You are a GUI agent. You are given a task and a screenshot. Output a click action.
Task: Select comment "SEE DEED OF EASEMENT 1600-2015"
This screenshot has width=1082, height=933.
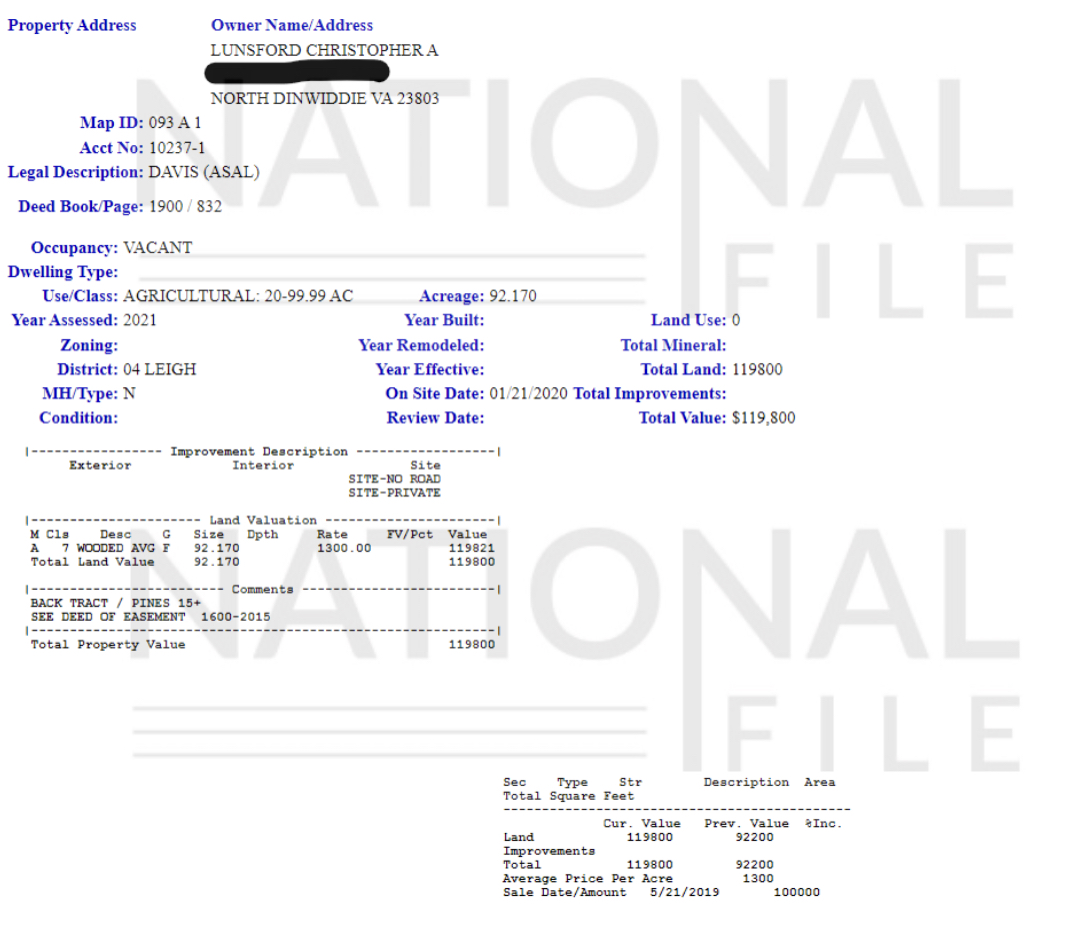(150, 617)
